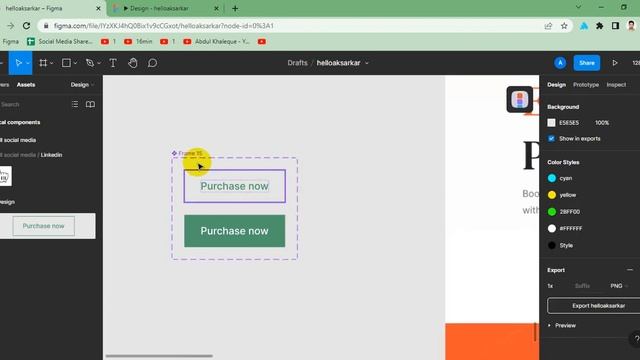Expand the Preview section
This screenshot has width=640, height=360.
(x=562, y=325)
